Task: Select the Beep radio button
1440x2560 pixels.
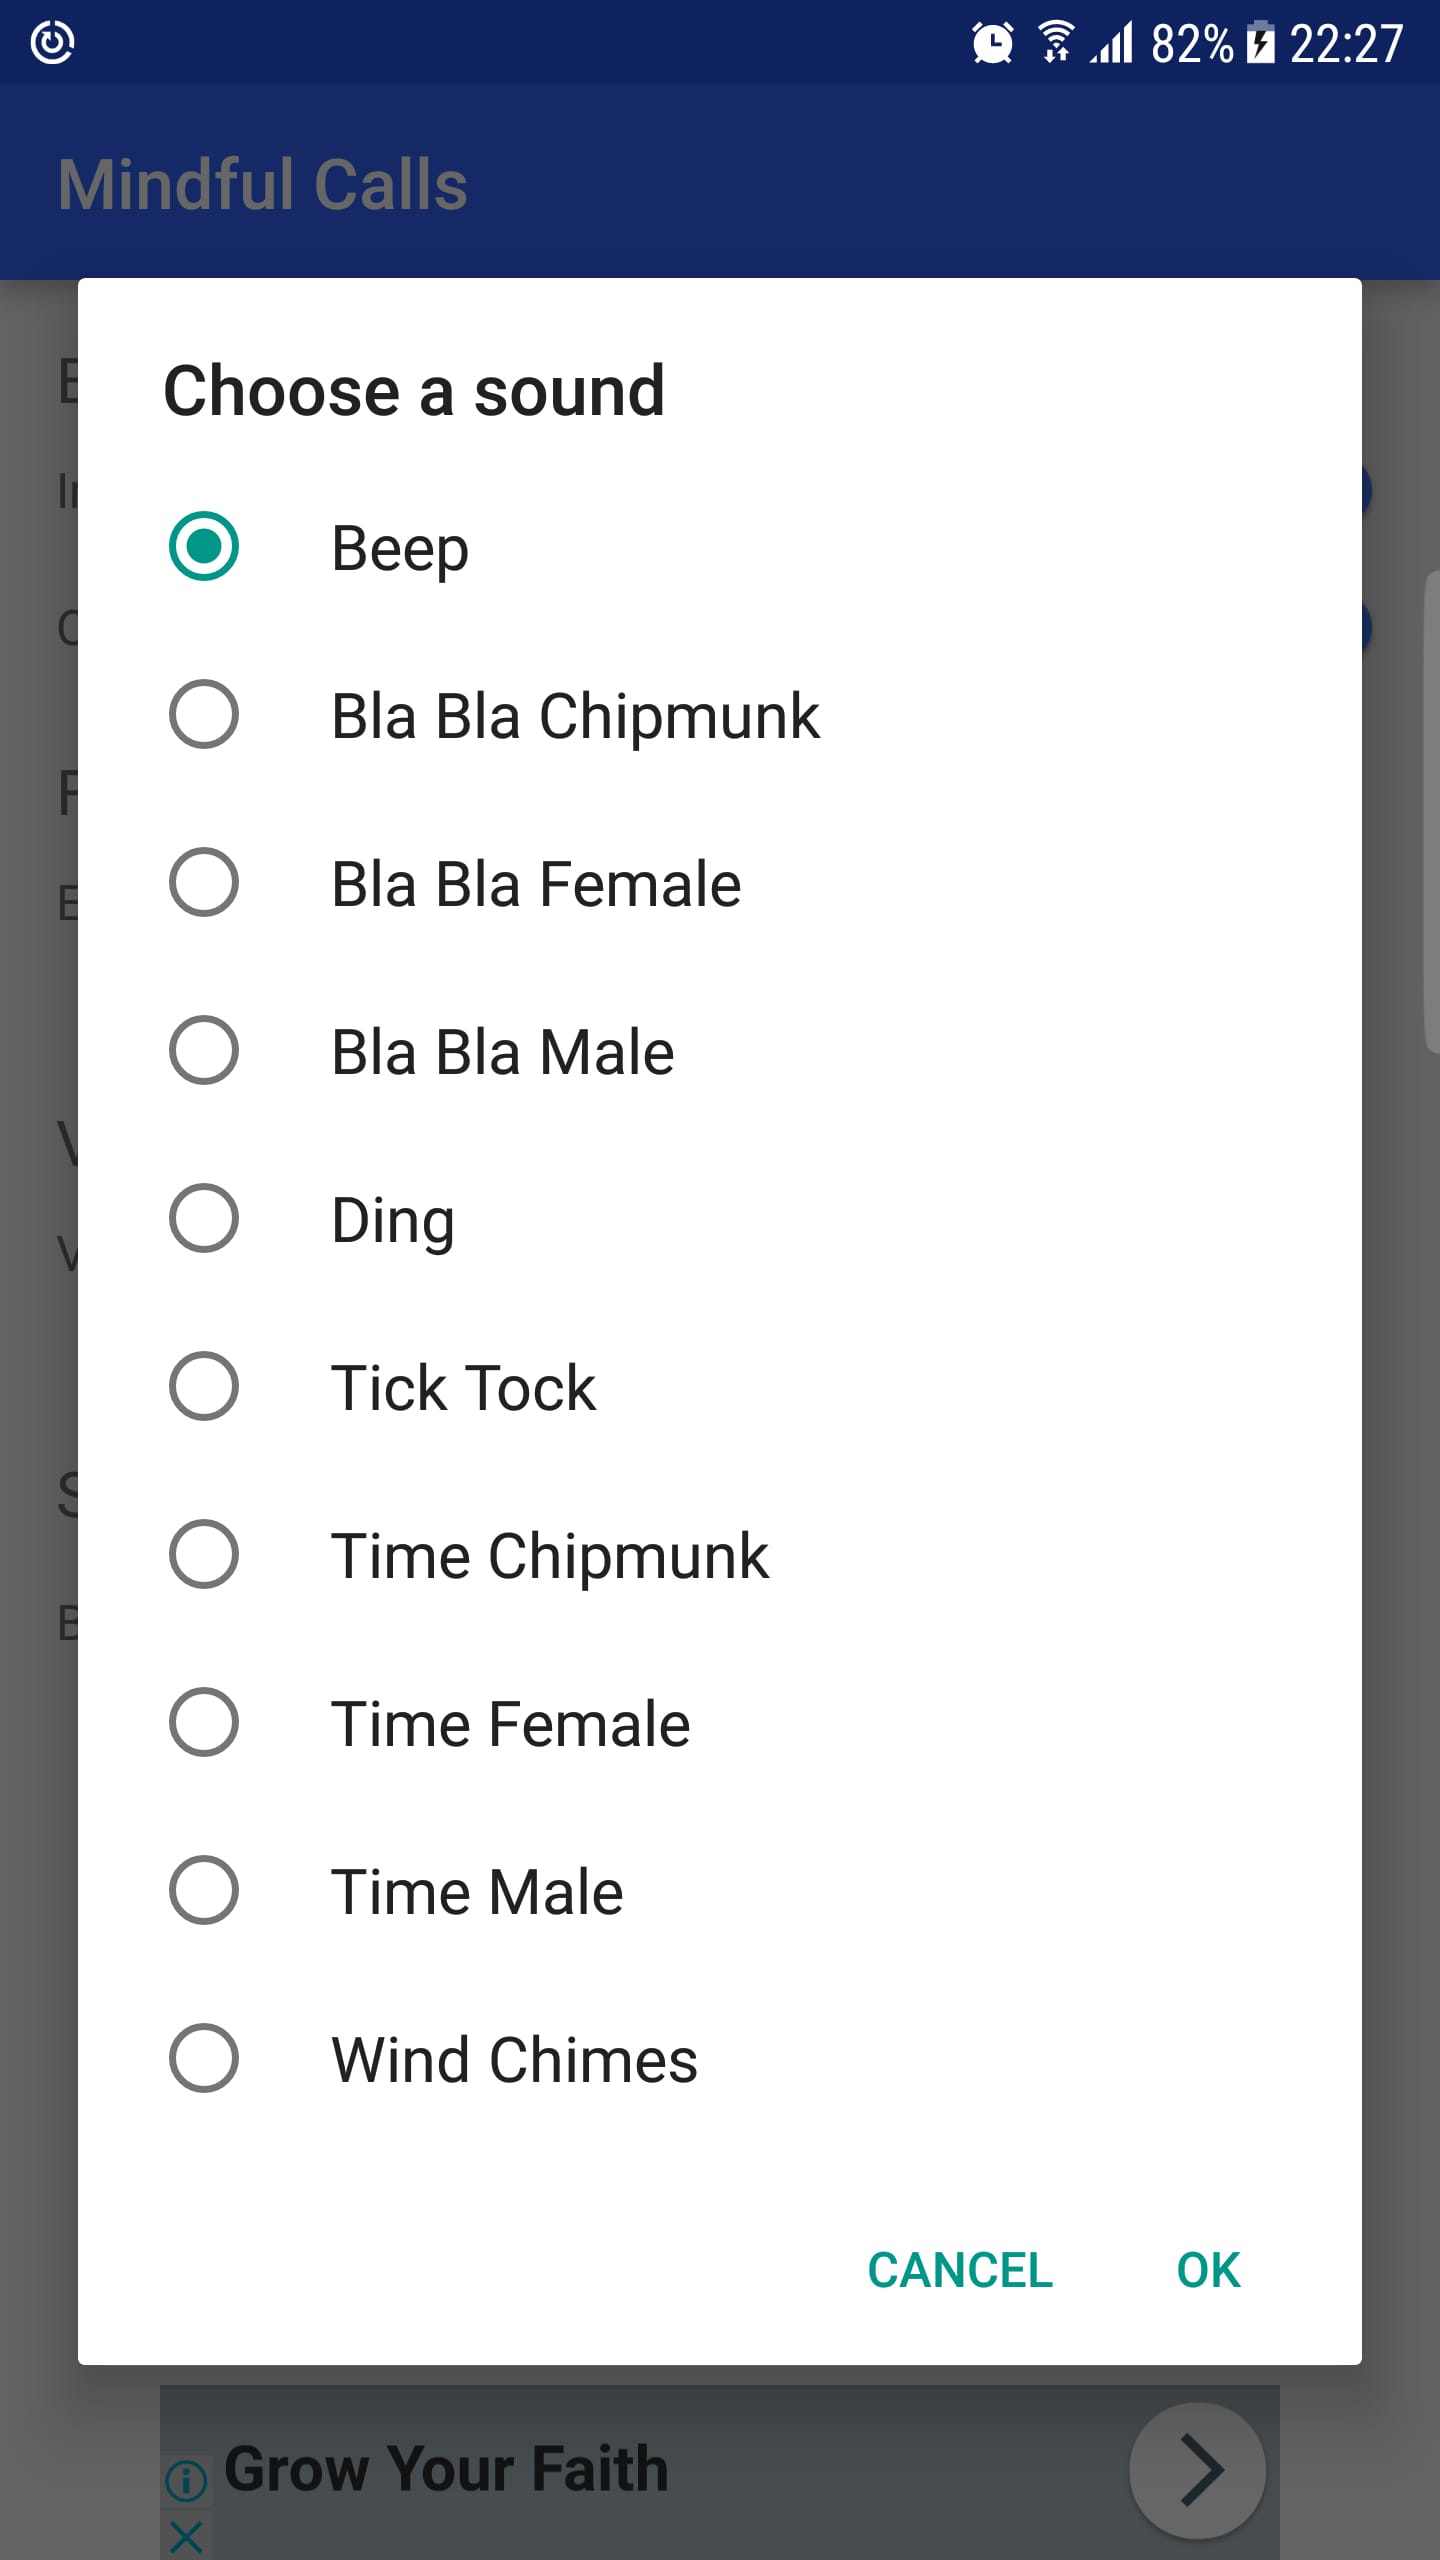Action: 204,546
